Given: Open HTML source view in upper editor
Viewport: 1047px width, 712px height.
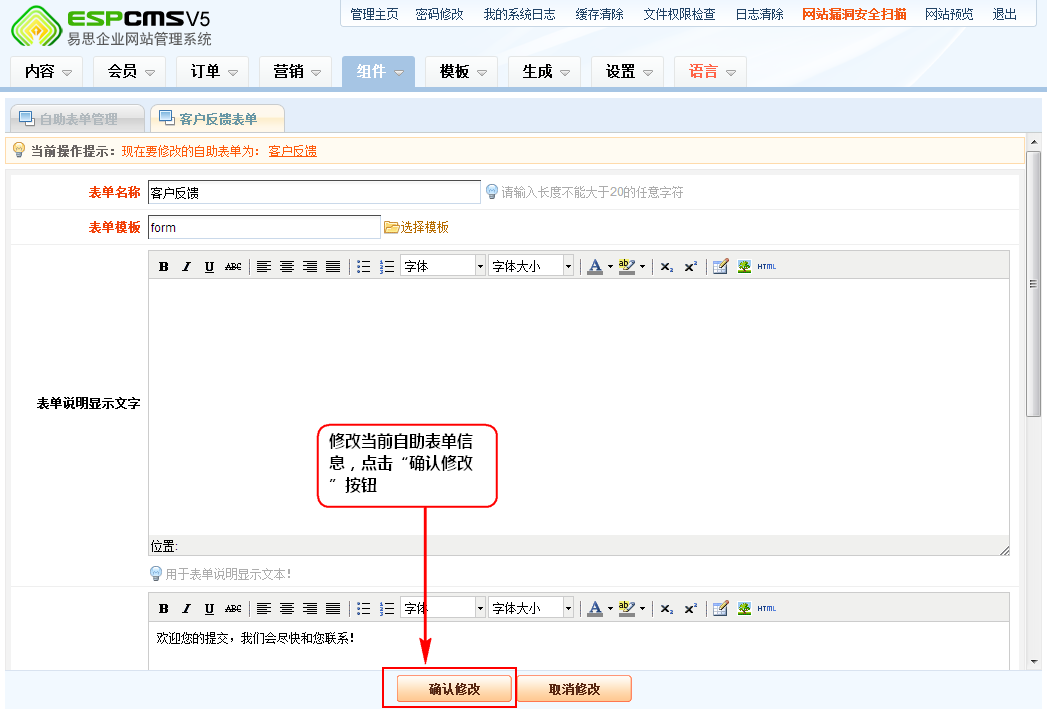Looking at the screenshot, I should (766, 266).
